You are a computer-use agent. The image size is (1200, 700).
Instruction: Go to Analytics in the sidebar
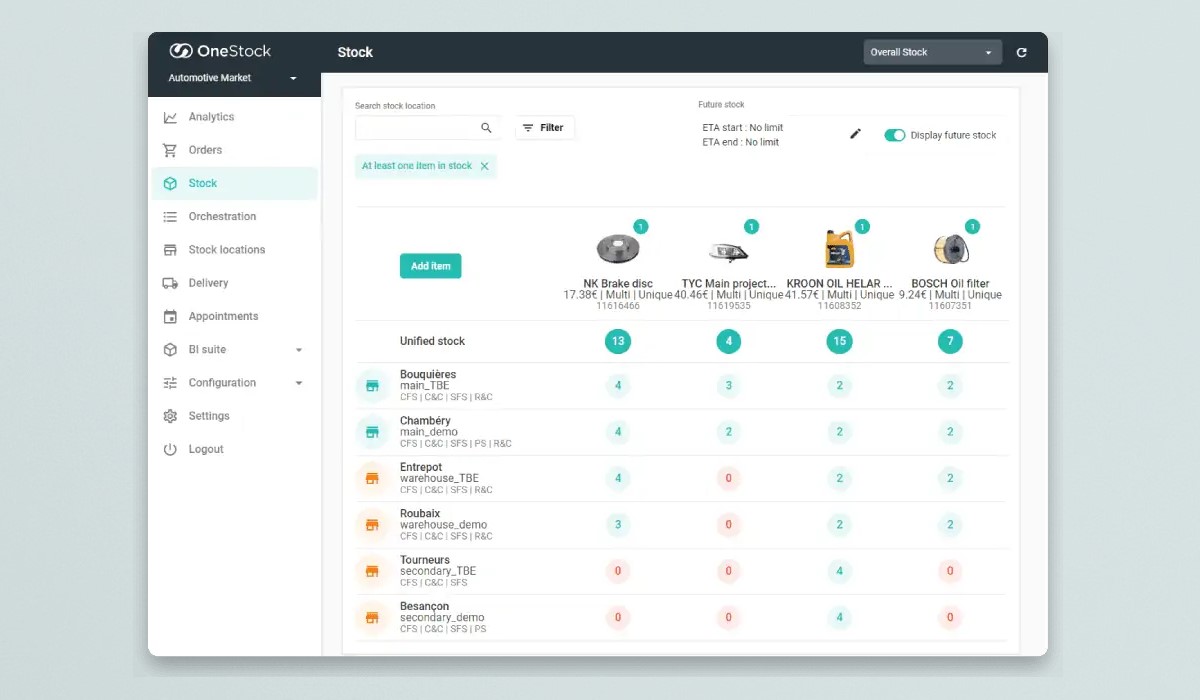(x=211, y=117)
